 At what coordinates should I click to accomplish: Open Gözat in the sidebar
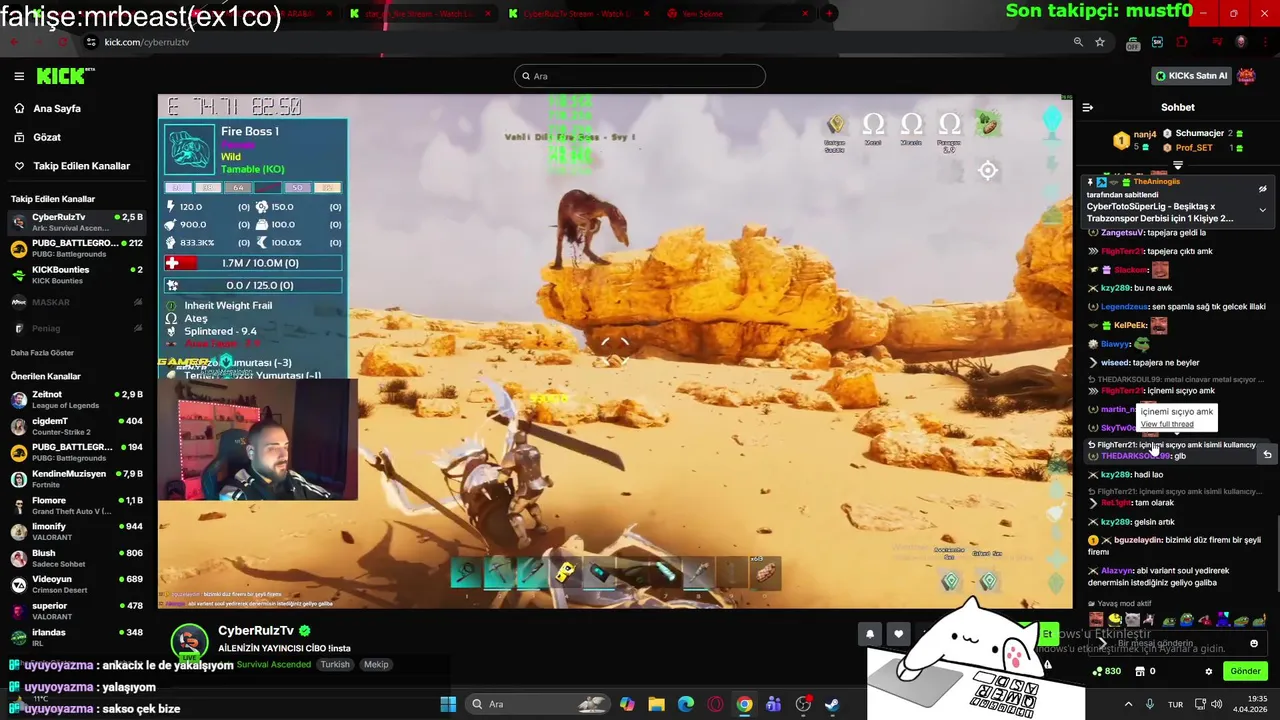coord(47,137)
